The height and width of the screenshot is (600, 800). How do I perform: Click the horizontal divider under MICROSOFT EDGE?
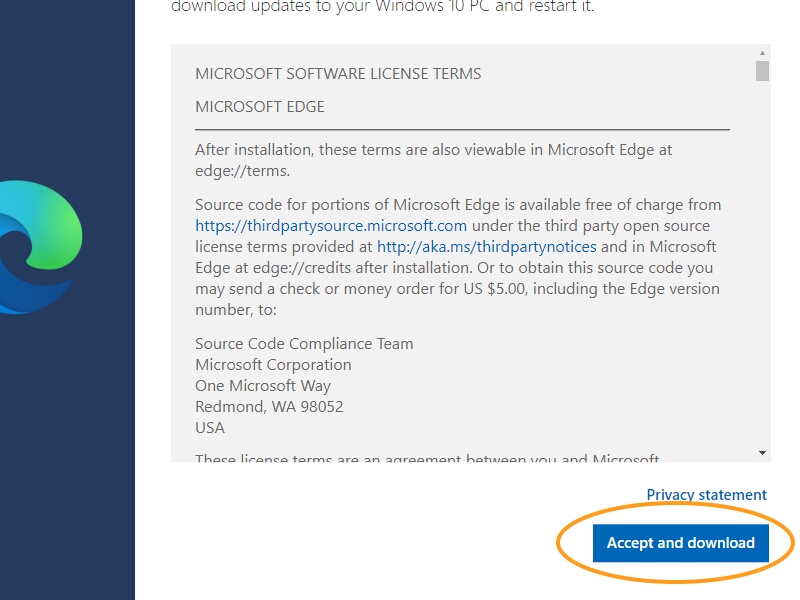[x=462, y=130]
